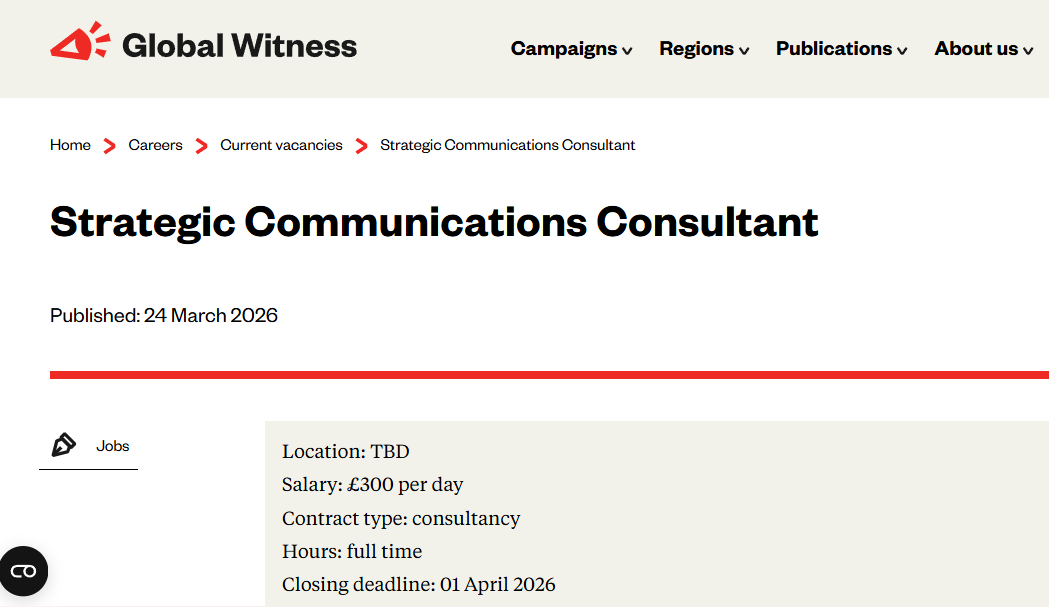Click Strategic Communications Consultant breadcrumb text
The width and height of the screenshot is (1049, 607).
pos(507,145)
